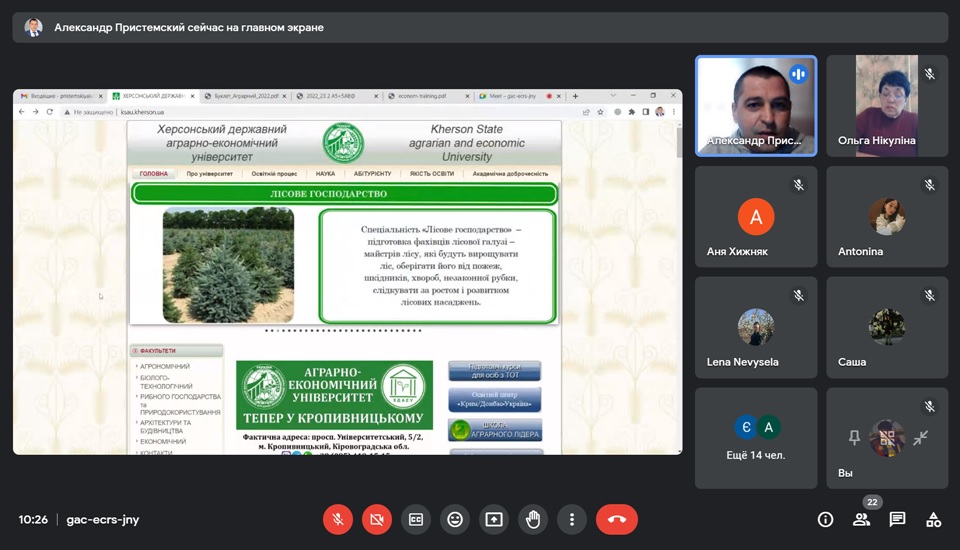Leave the call with the red hang-up button
The height and width of the screenshot is (550, 960).
click(x=617, y=519)
